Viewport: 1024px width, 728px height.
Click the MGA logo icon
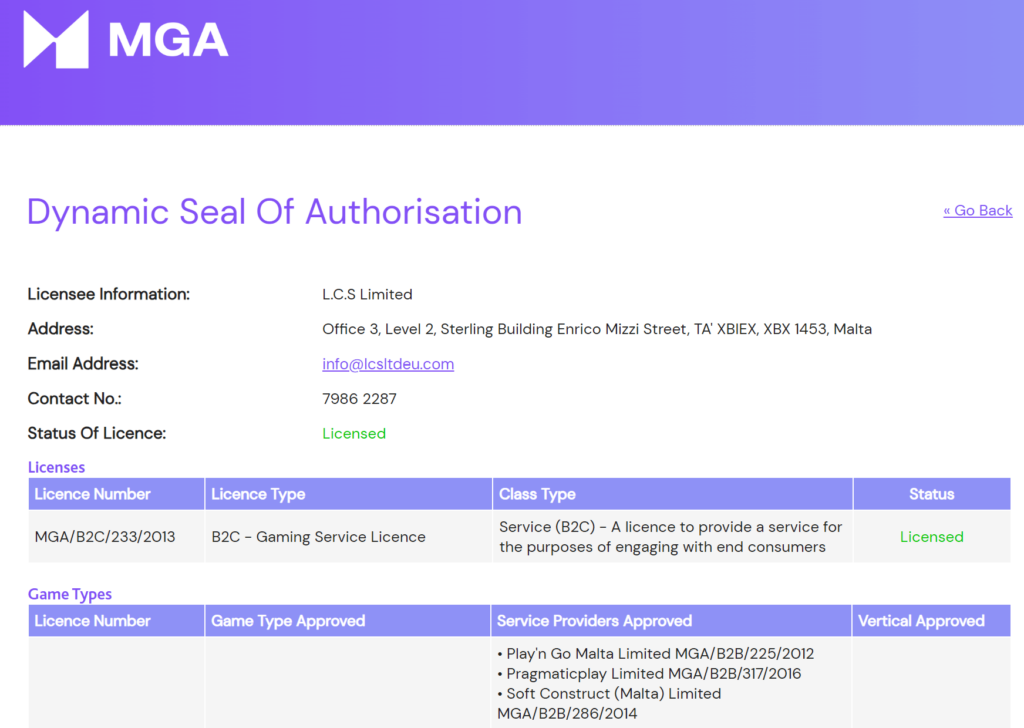coord(56,40)
